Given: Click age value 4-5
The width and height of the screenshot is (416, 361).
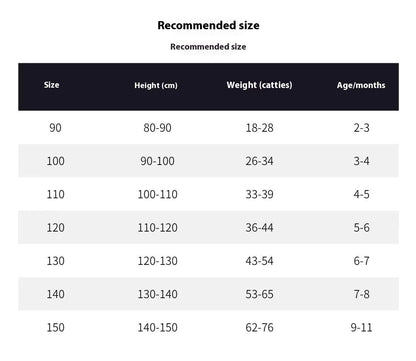Looking at the screenshot, I should coord(361,194).
